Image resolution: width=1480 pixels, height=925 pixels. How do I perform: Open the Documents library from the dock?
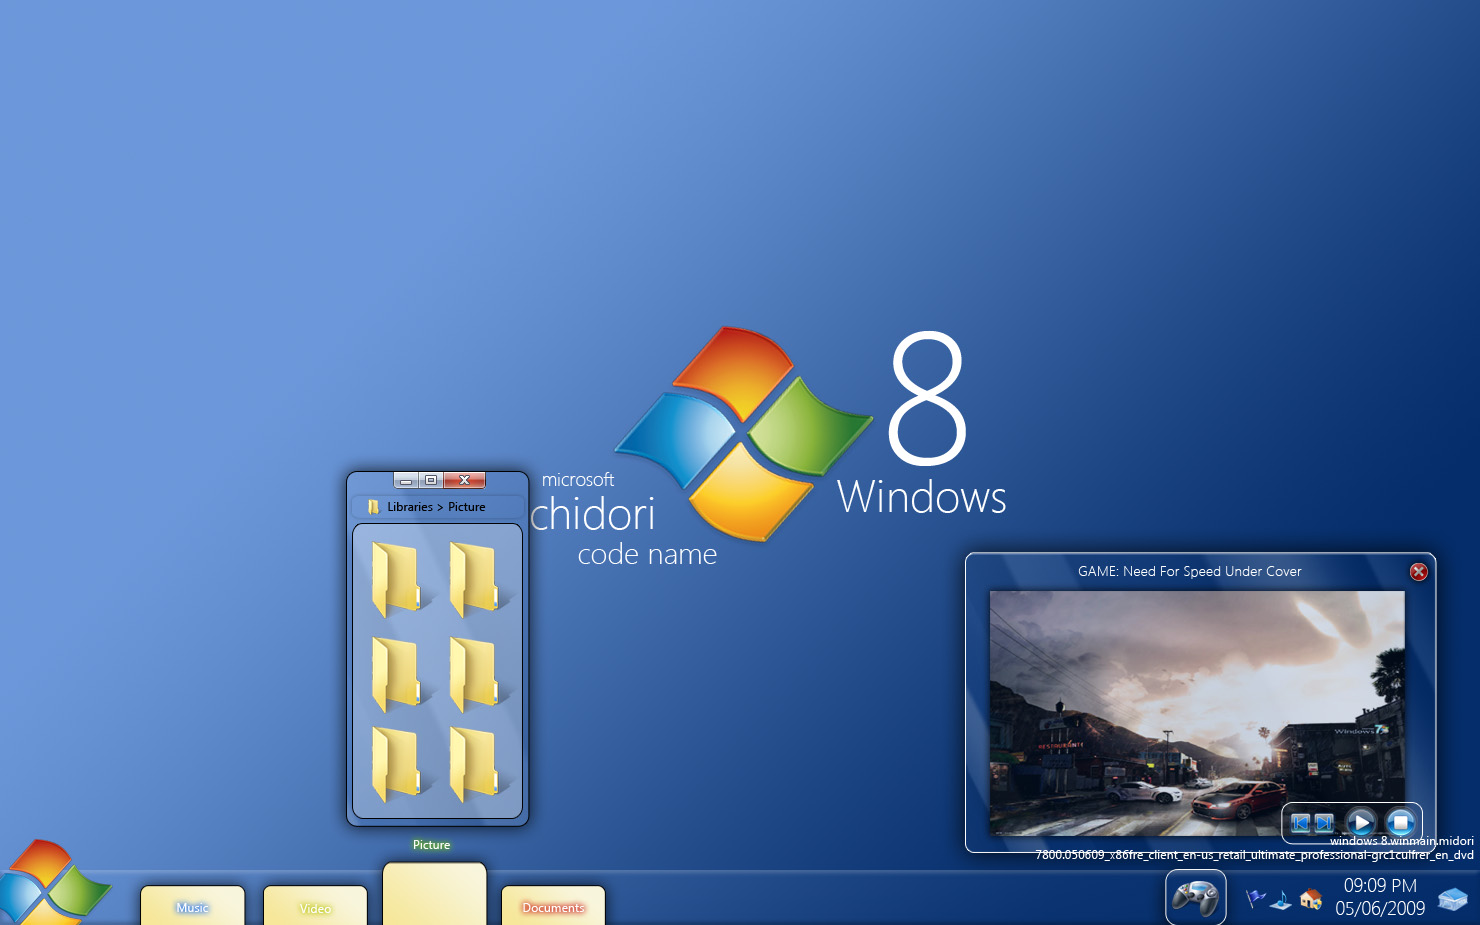553,905
